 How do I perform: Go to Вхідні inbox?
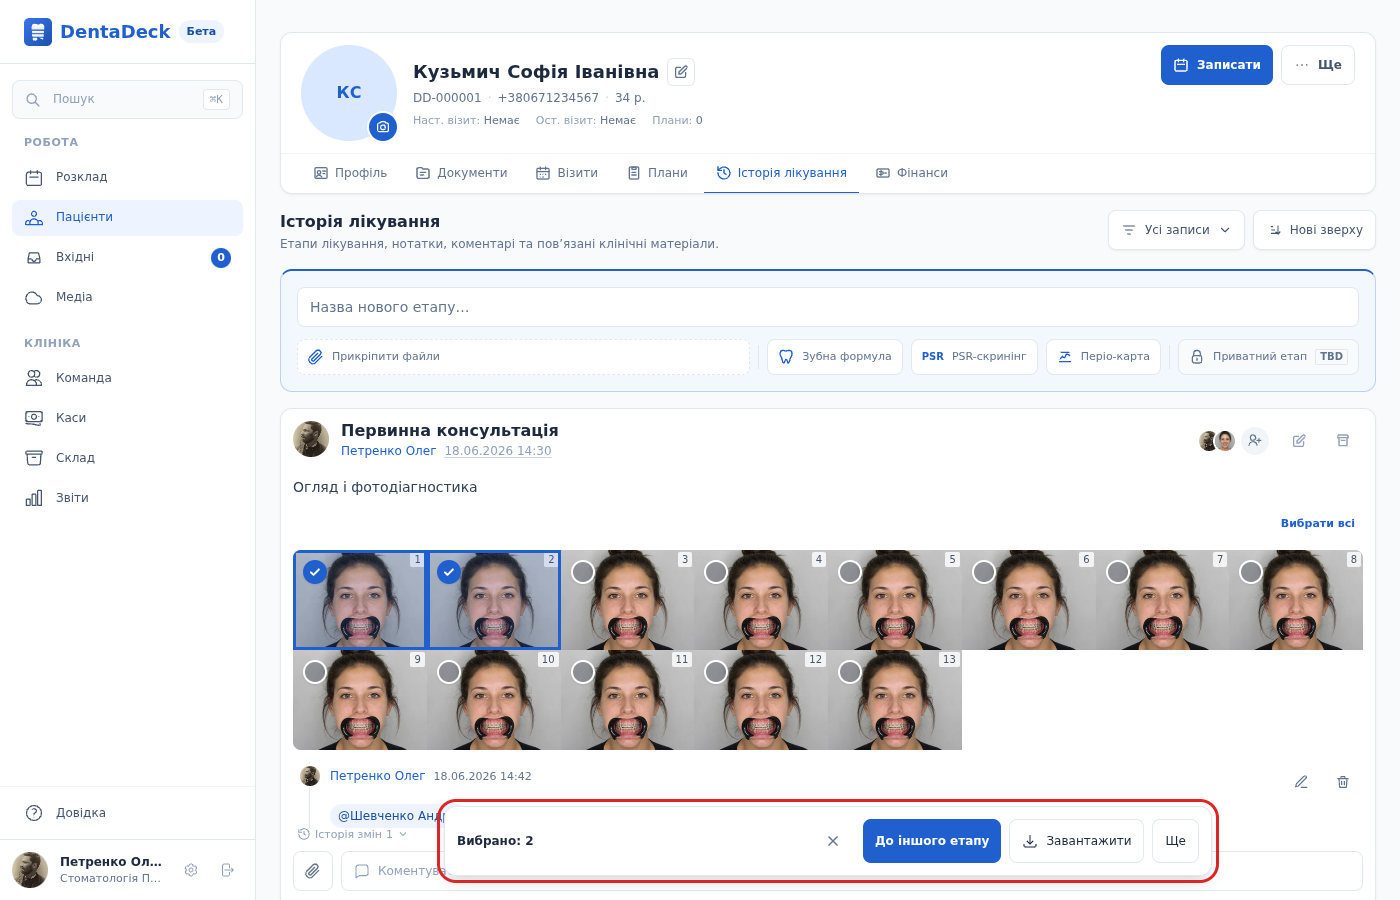coord(127,257)
